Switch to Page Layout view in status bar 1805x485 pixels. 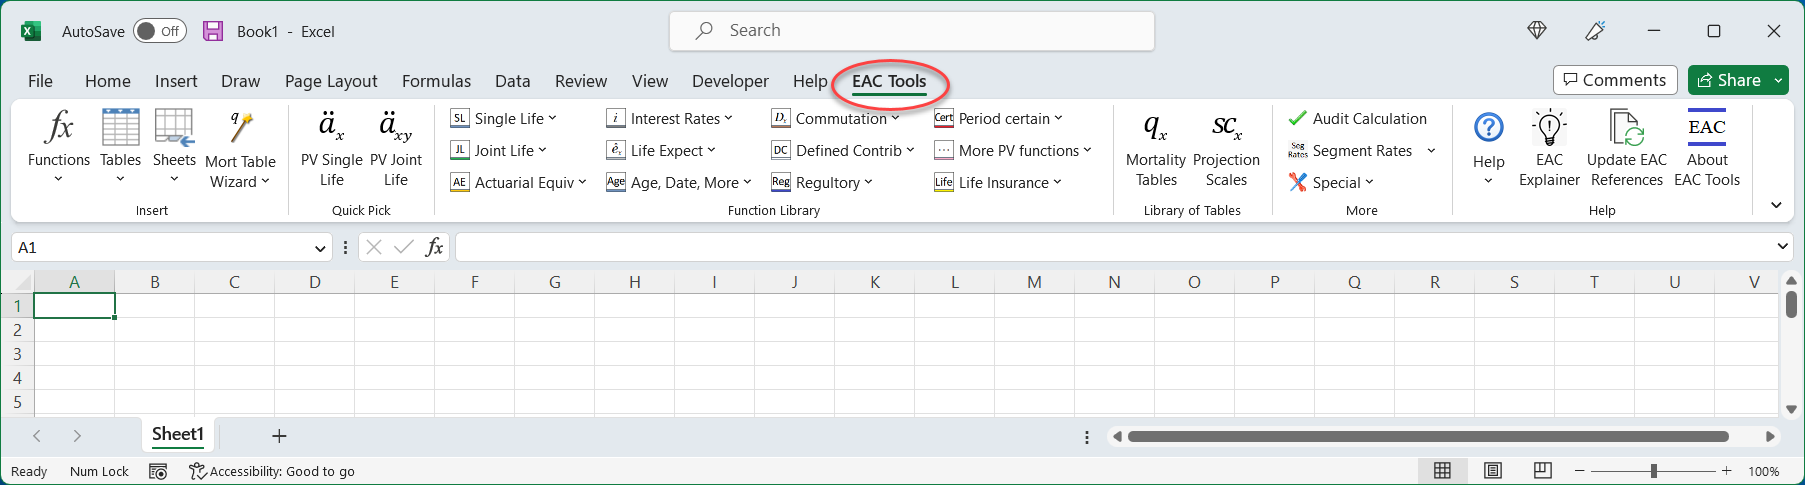pos(1493,471)
